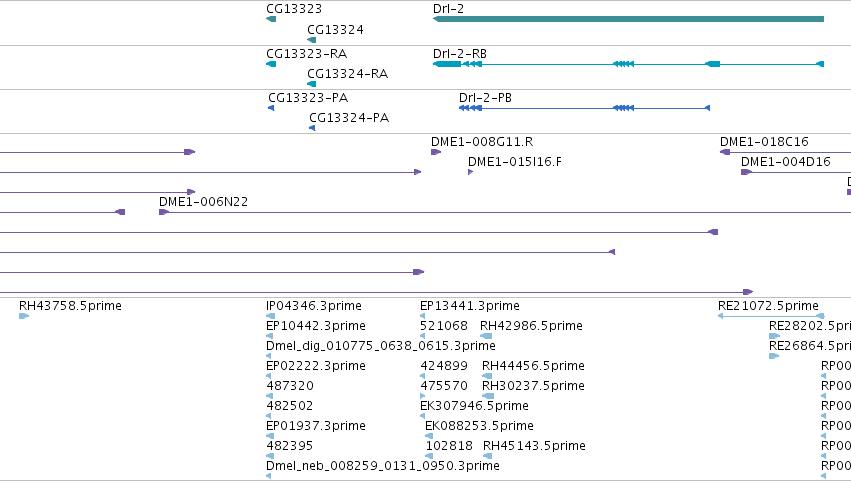The image size is (851, 481).
Task: Click the DME1-004D16 clone label
Action: pos(785,162)
